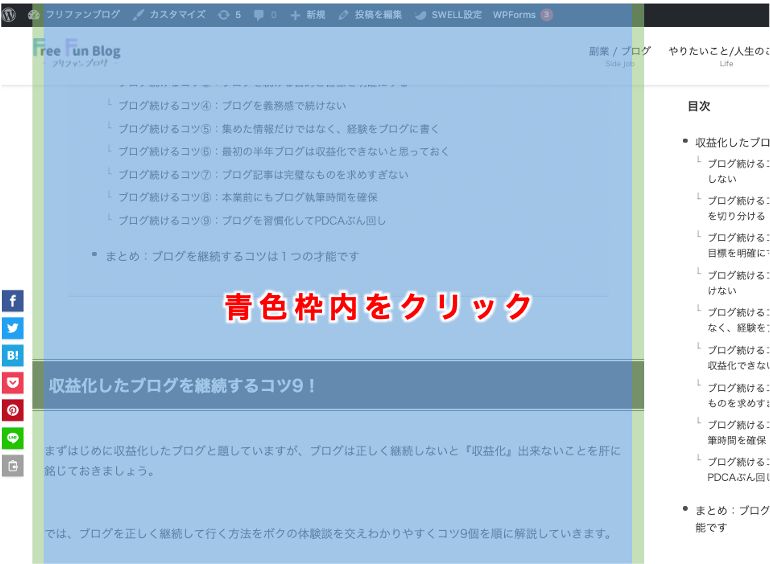This screenshot has width=770, height=564.
Task: Click 新規 to add new content
Action: pos(316,15)
